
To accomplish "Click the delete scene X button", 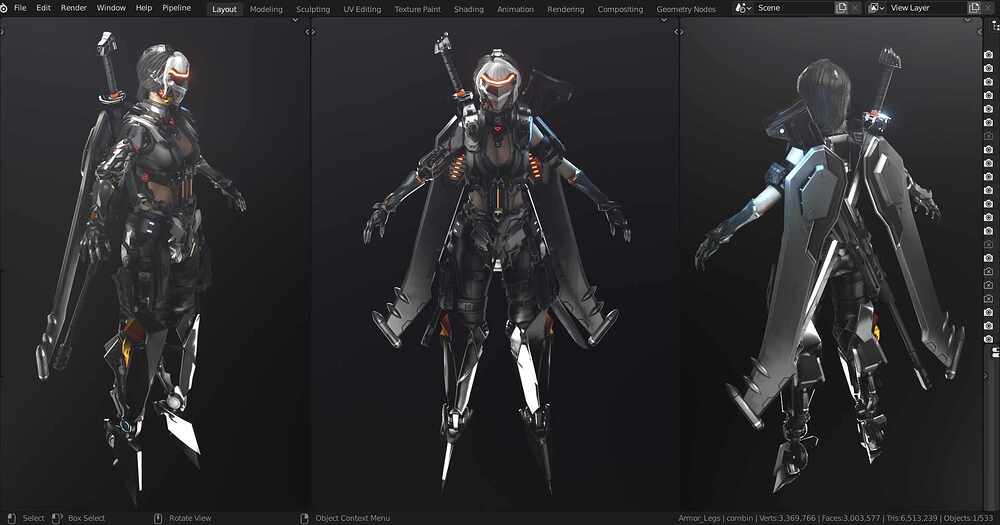I will [855, 8].
